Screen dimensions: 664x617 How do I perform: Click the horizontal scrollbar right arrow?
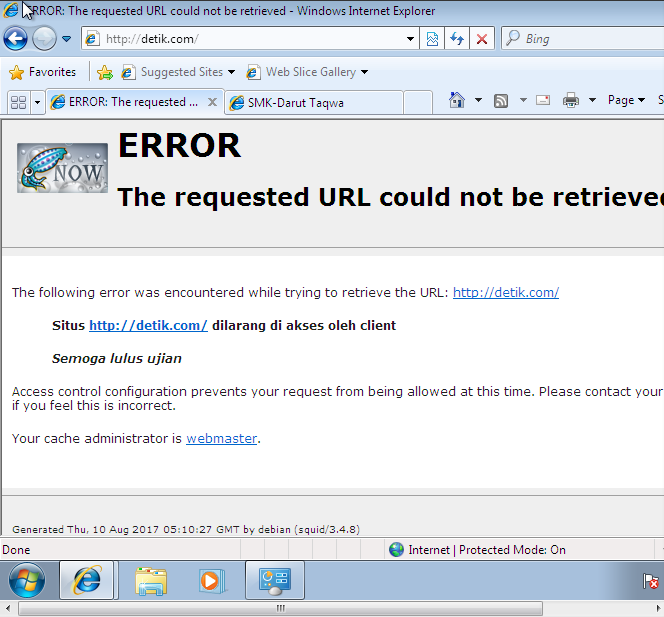click(658, 609)
